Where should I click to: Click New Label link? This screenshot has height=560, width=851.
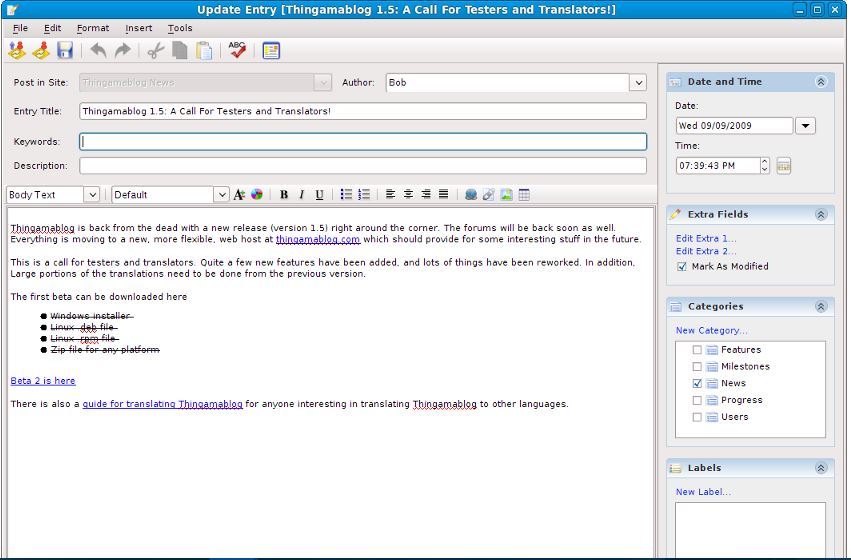[703, 492]
